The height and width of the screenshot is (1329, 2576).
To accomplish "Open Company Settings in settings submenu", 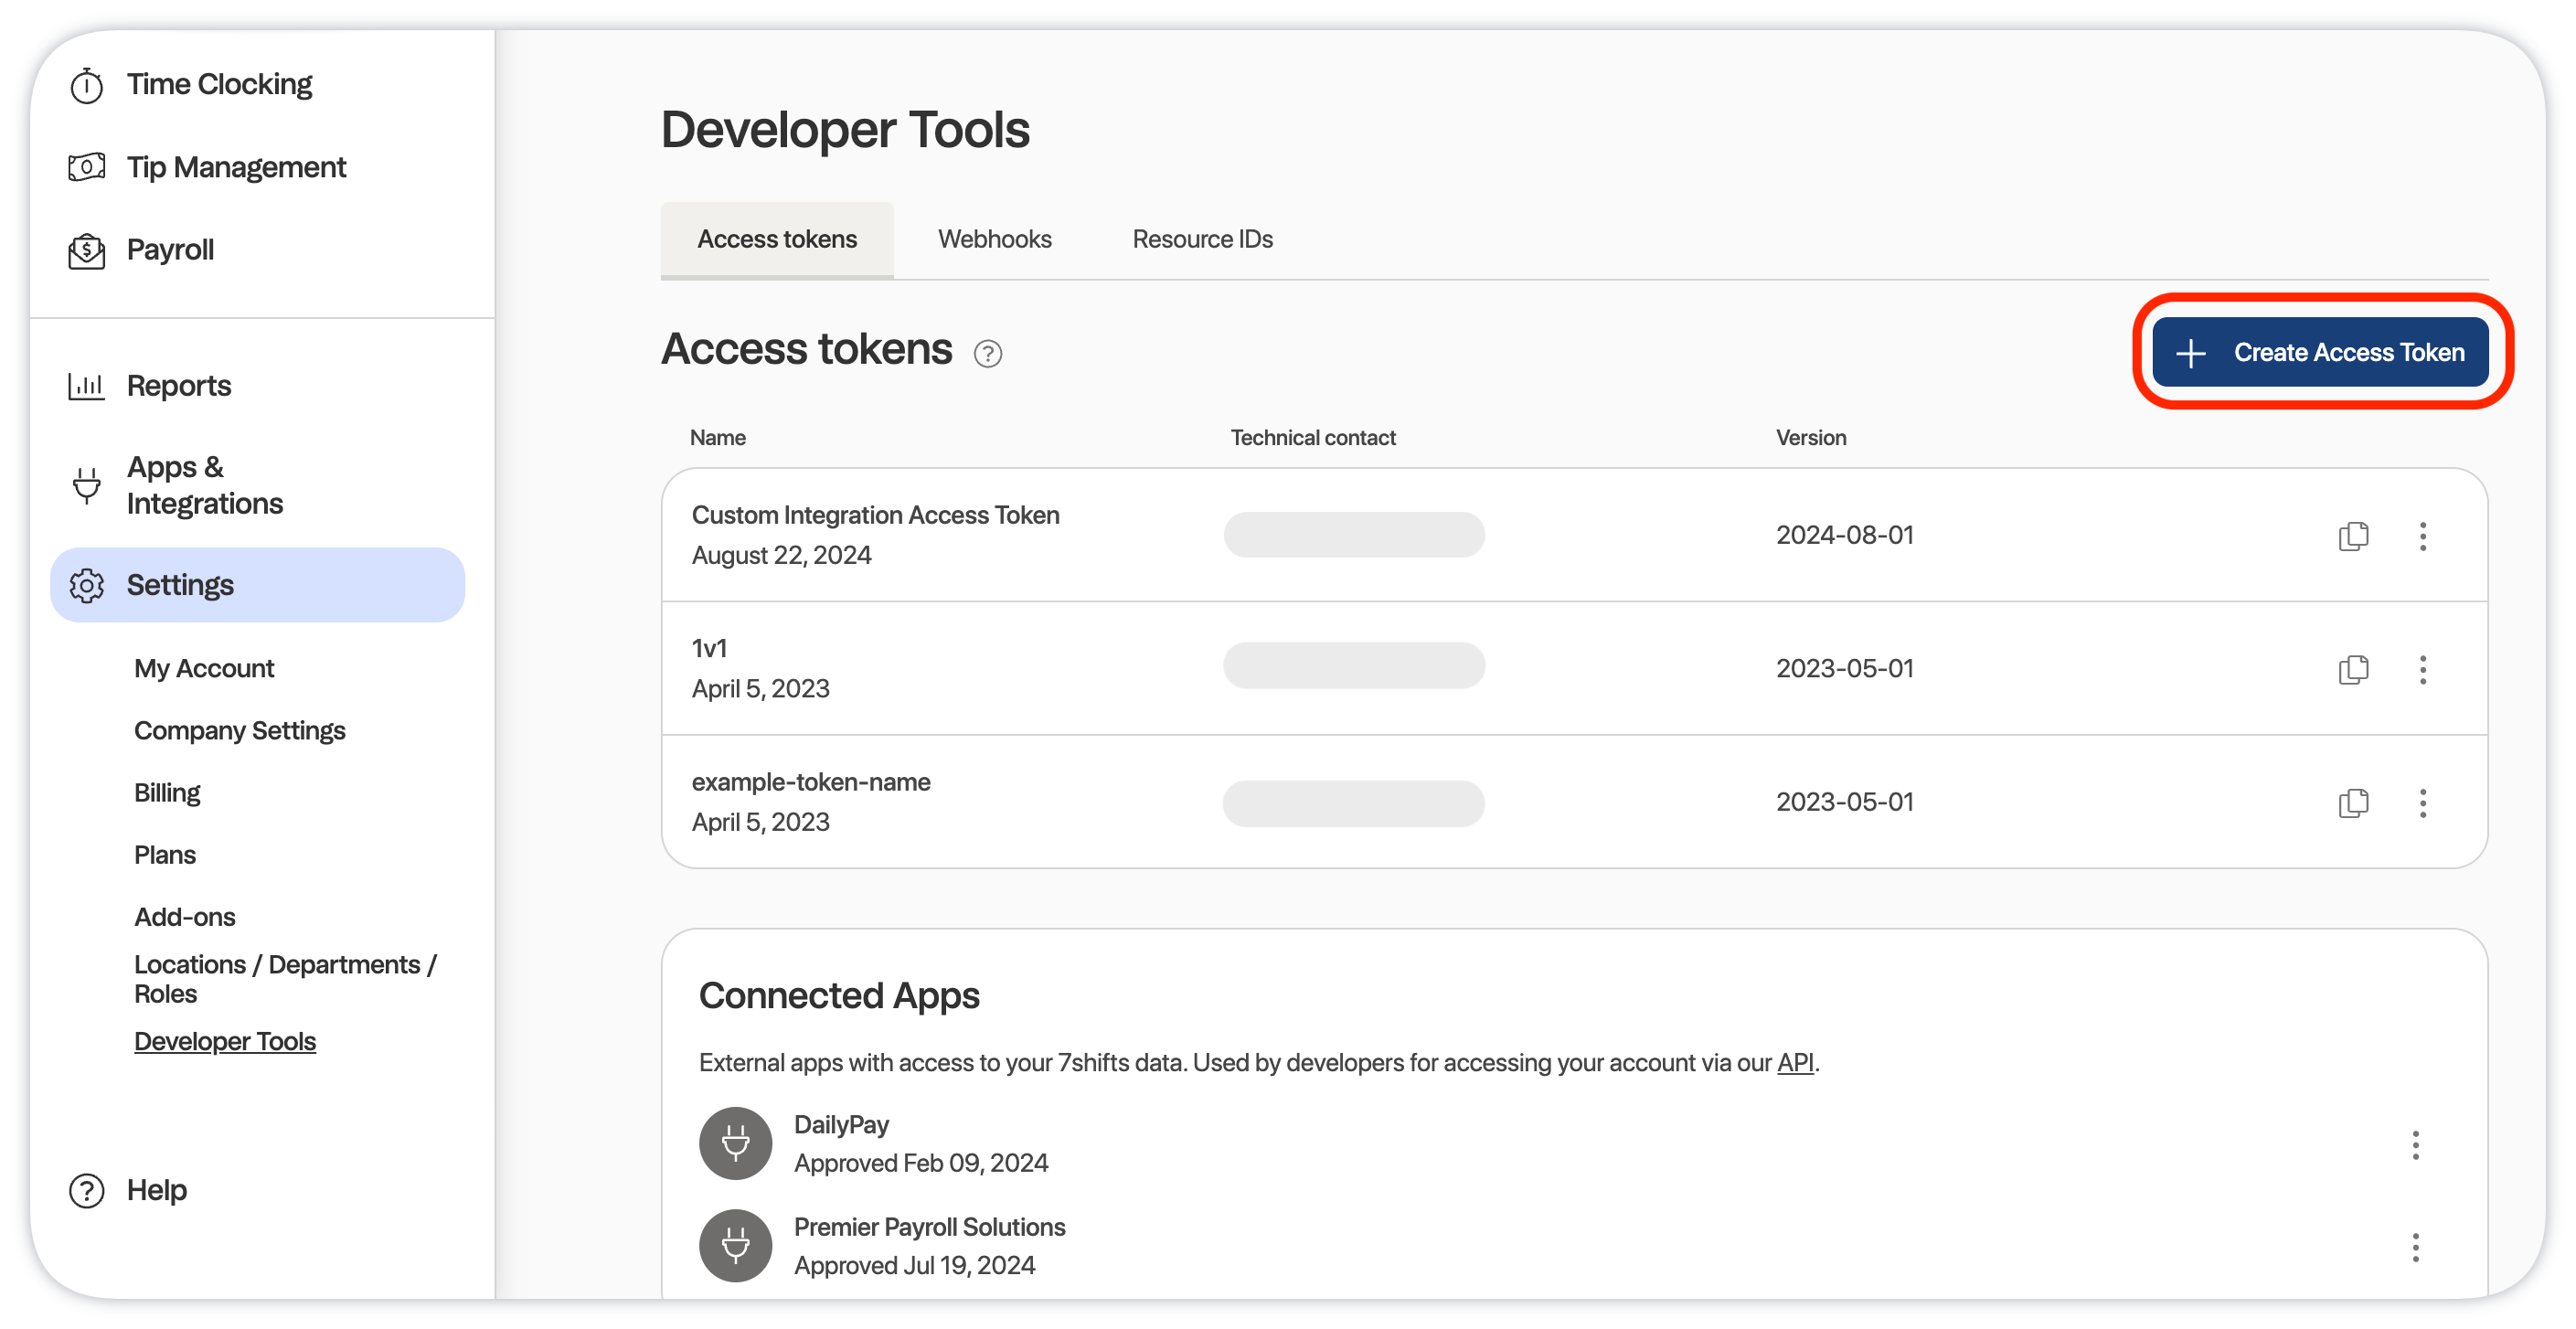I will pyautogui.click(x=239, y=731).
